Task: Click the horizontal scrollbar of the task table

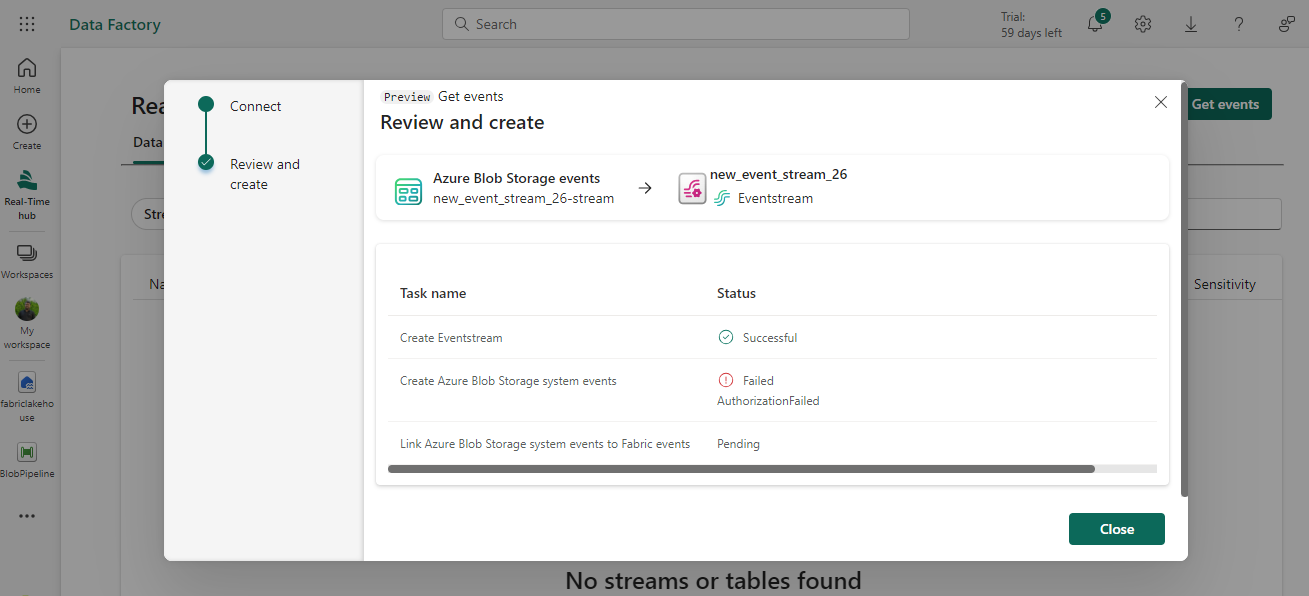Action: (x=741, y=468)
